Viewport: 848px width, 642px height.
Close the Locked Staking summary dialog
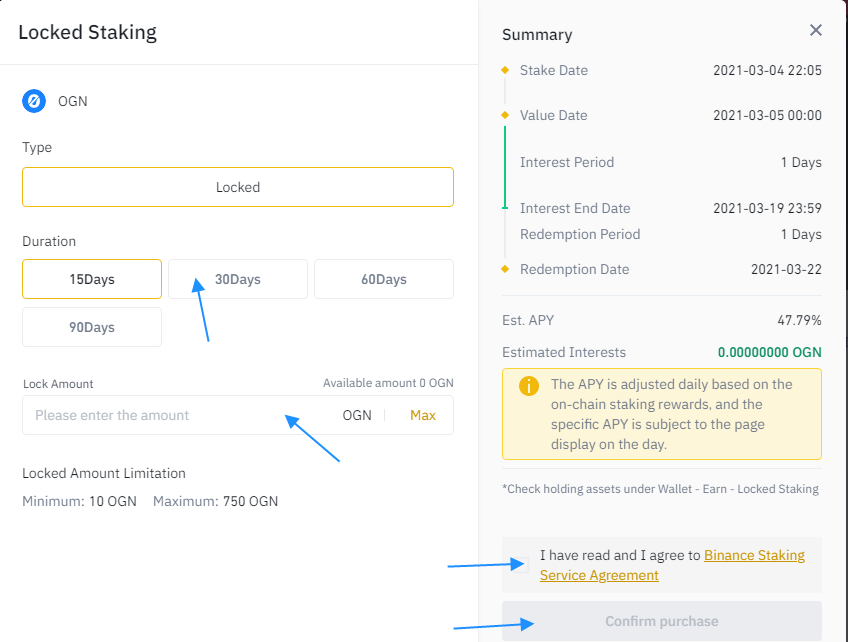coord(816,31)
